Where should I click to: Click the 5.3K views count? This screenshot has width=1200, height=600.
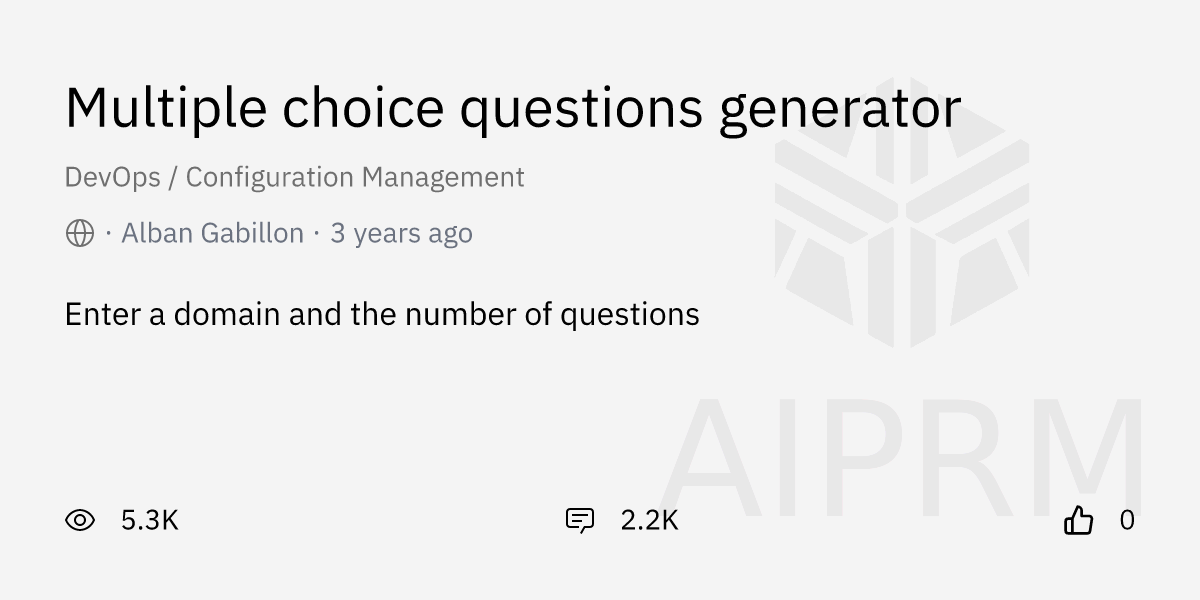tap(149, 520)
